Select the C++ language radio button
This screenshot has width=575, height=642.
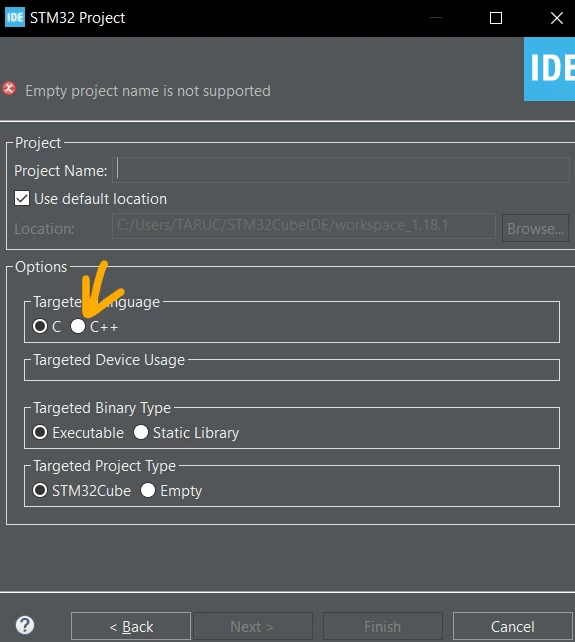pos(78,326)
